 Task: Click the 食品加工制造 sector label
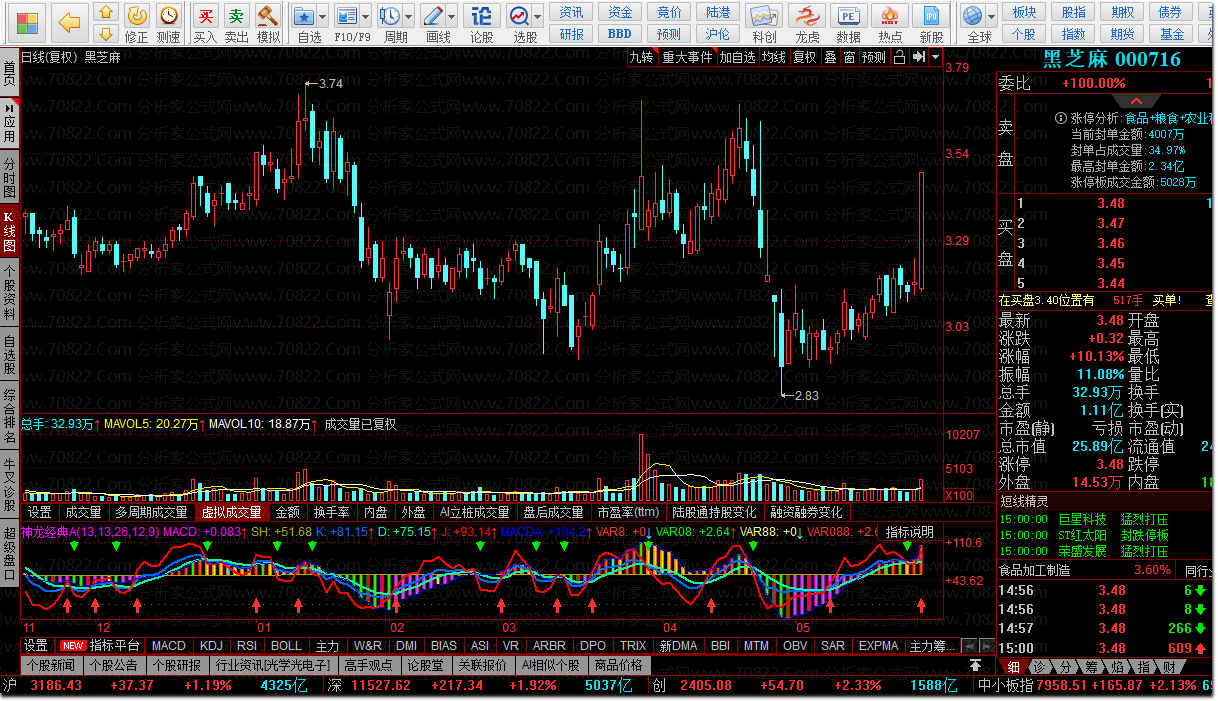click(x=1035, y=570)
